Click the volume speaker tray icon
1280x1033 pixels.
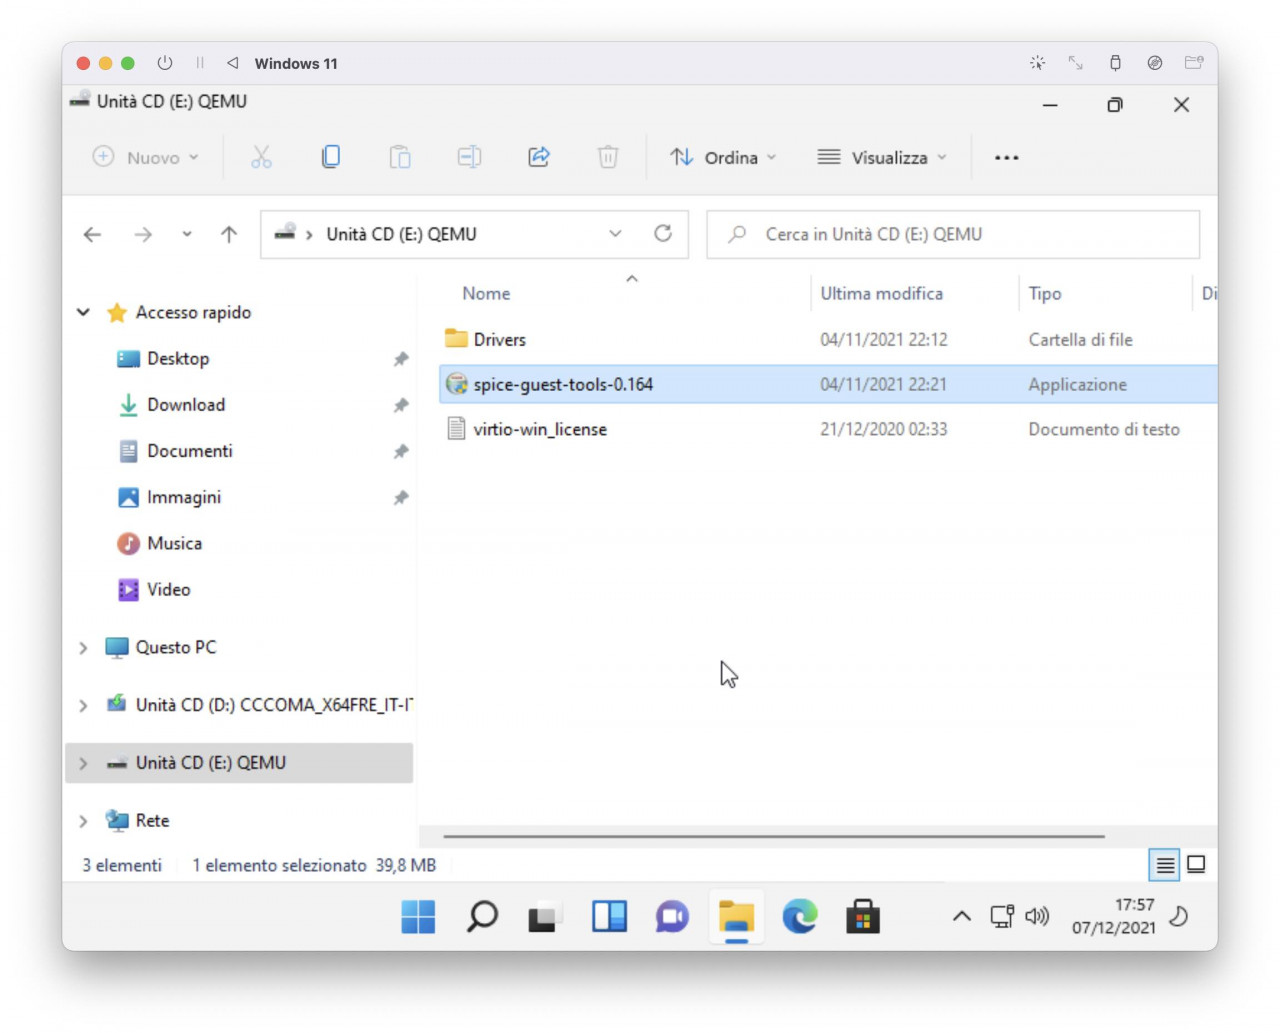click(x=1037, y=916)
